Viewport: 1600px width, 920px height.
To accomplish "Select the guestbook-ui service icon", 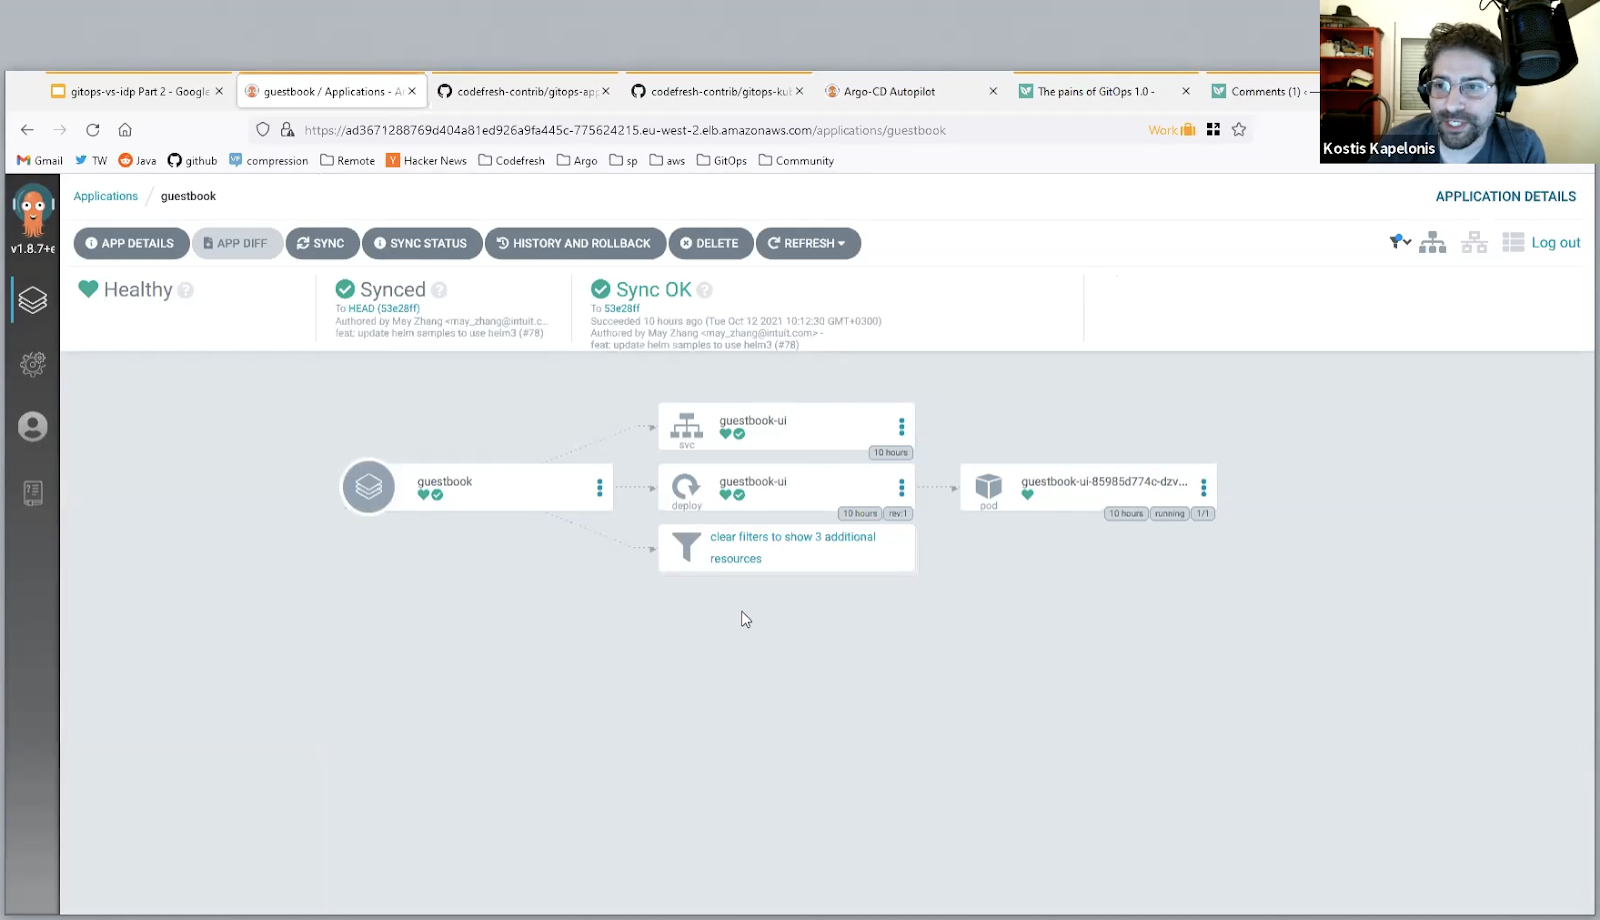I will pyautogui.click(x=686, y=426).
